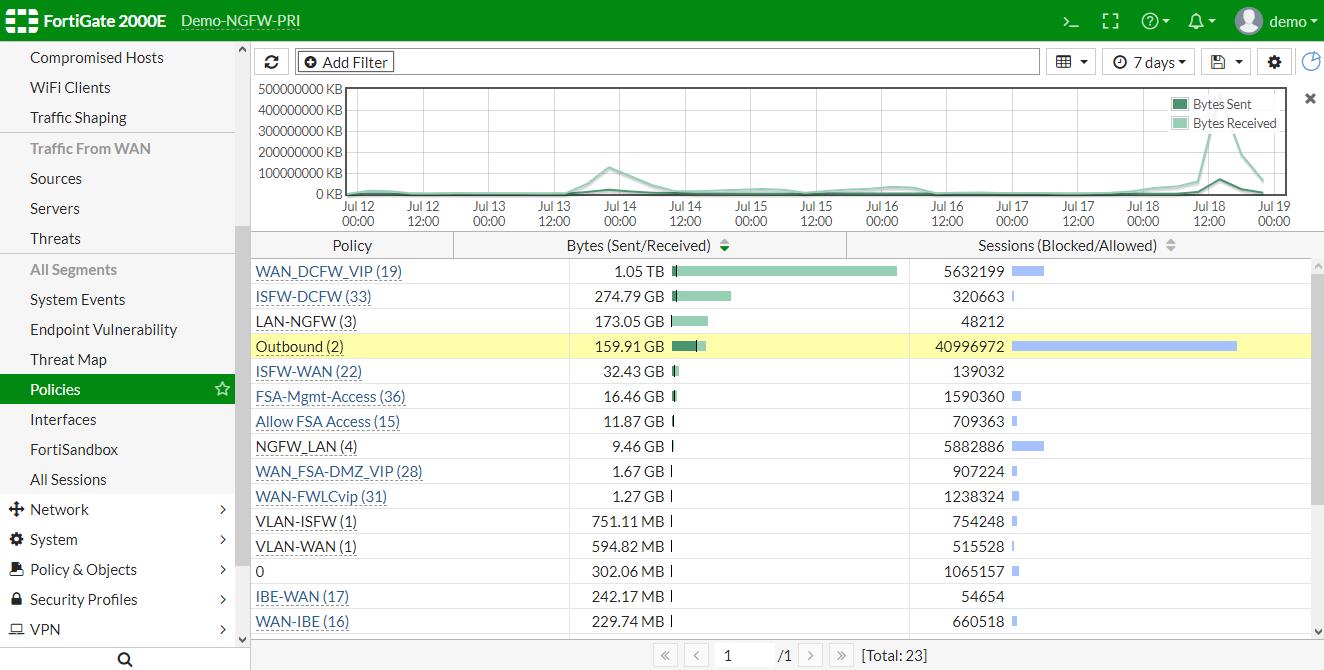Open Traffic Shaping menu item
This screenshot has height=670, width=1324.
pos(78,117)
